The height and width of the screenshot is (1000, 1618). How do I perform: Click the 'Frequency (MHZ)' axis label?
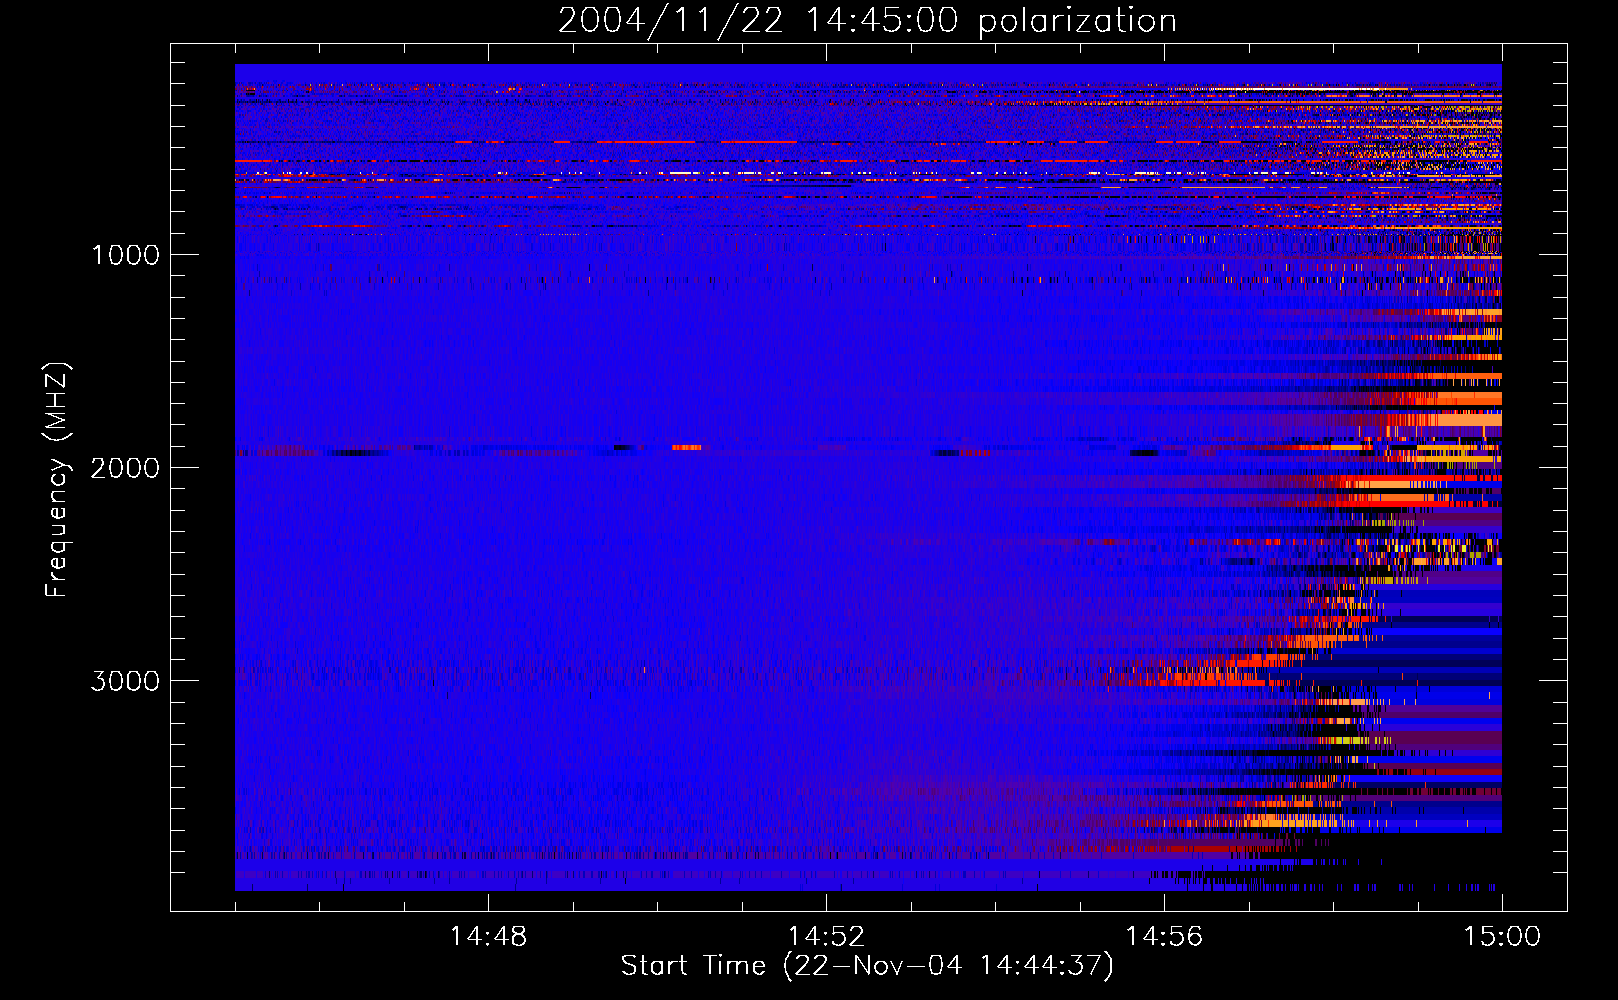point(57,480)
